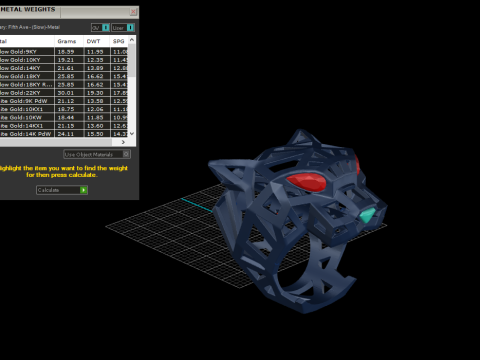Select the White Gold:9K PdW row
The image size is (480, 360).
coord(64,101)
